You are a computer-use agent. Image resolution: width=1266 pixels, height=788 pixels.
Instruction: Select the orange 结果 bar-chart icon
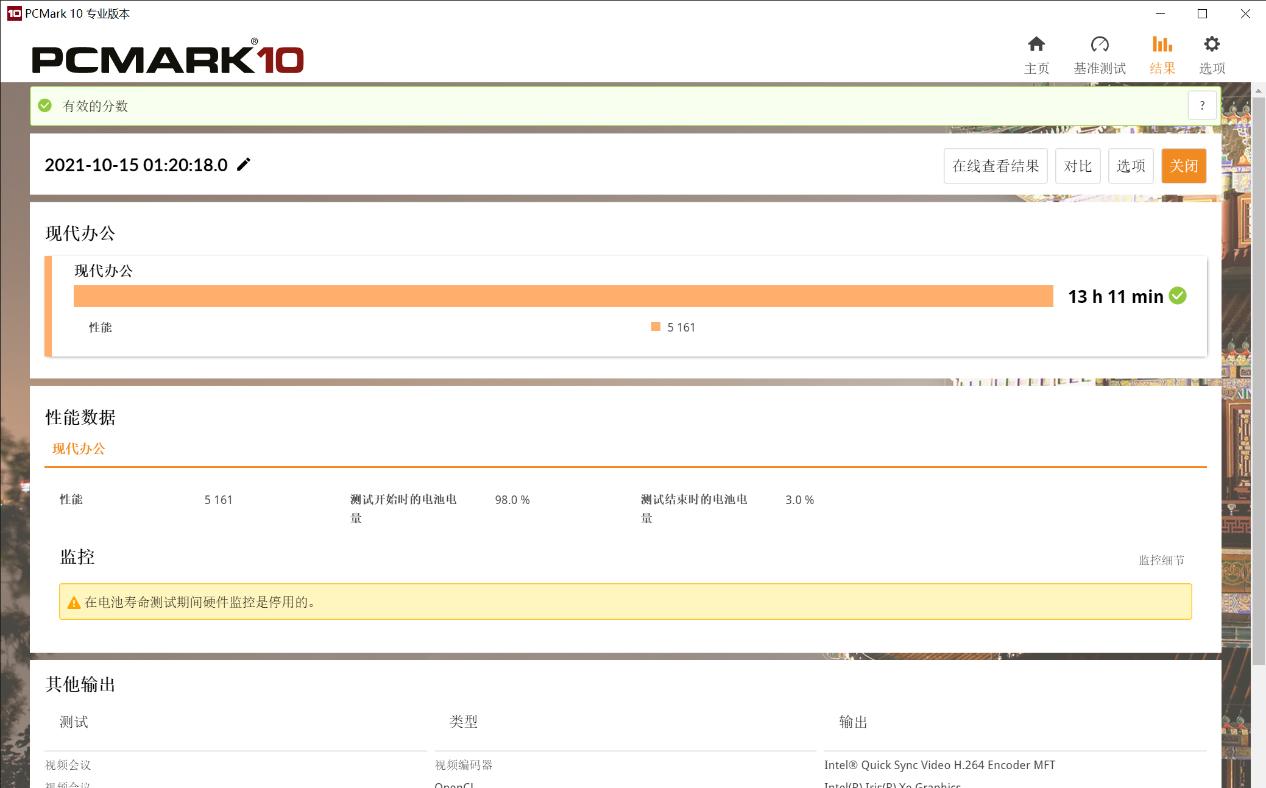click(1161, 44)
